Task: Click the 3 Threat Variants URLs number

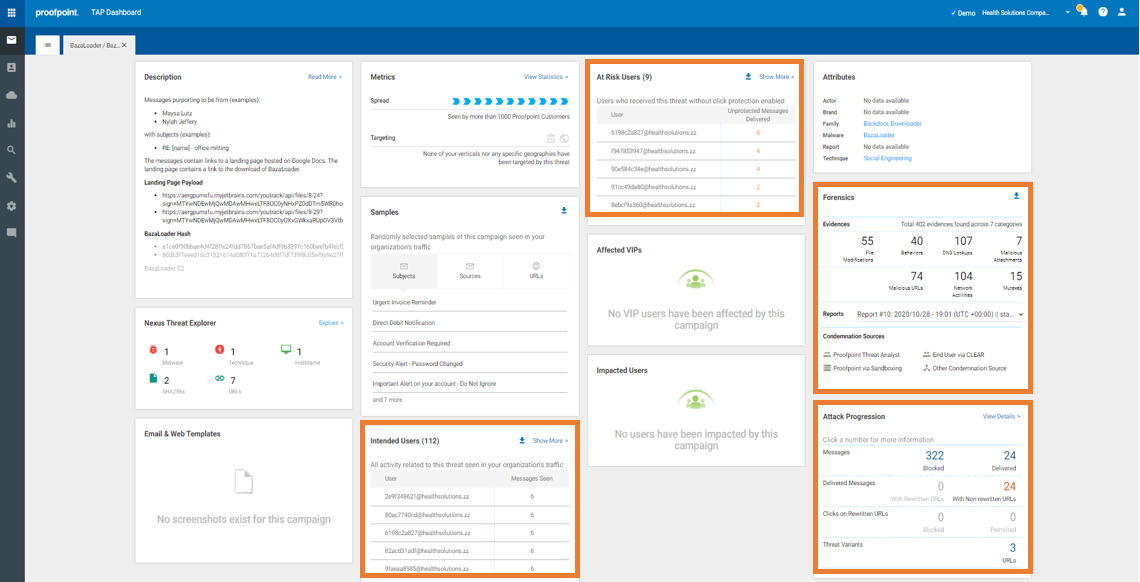Action: pos(1012,548)
